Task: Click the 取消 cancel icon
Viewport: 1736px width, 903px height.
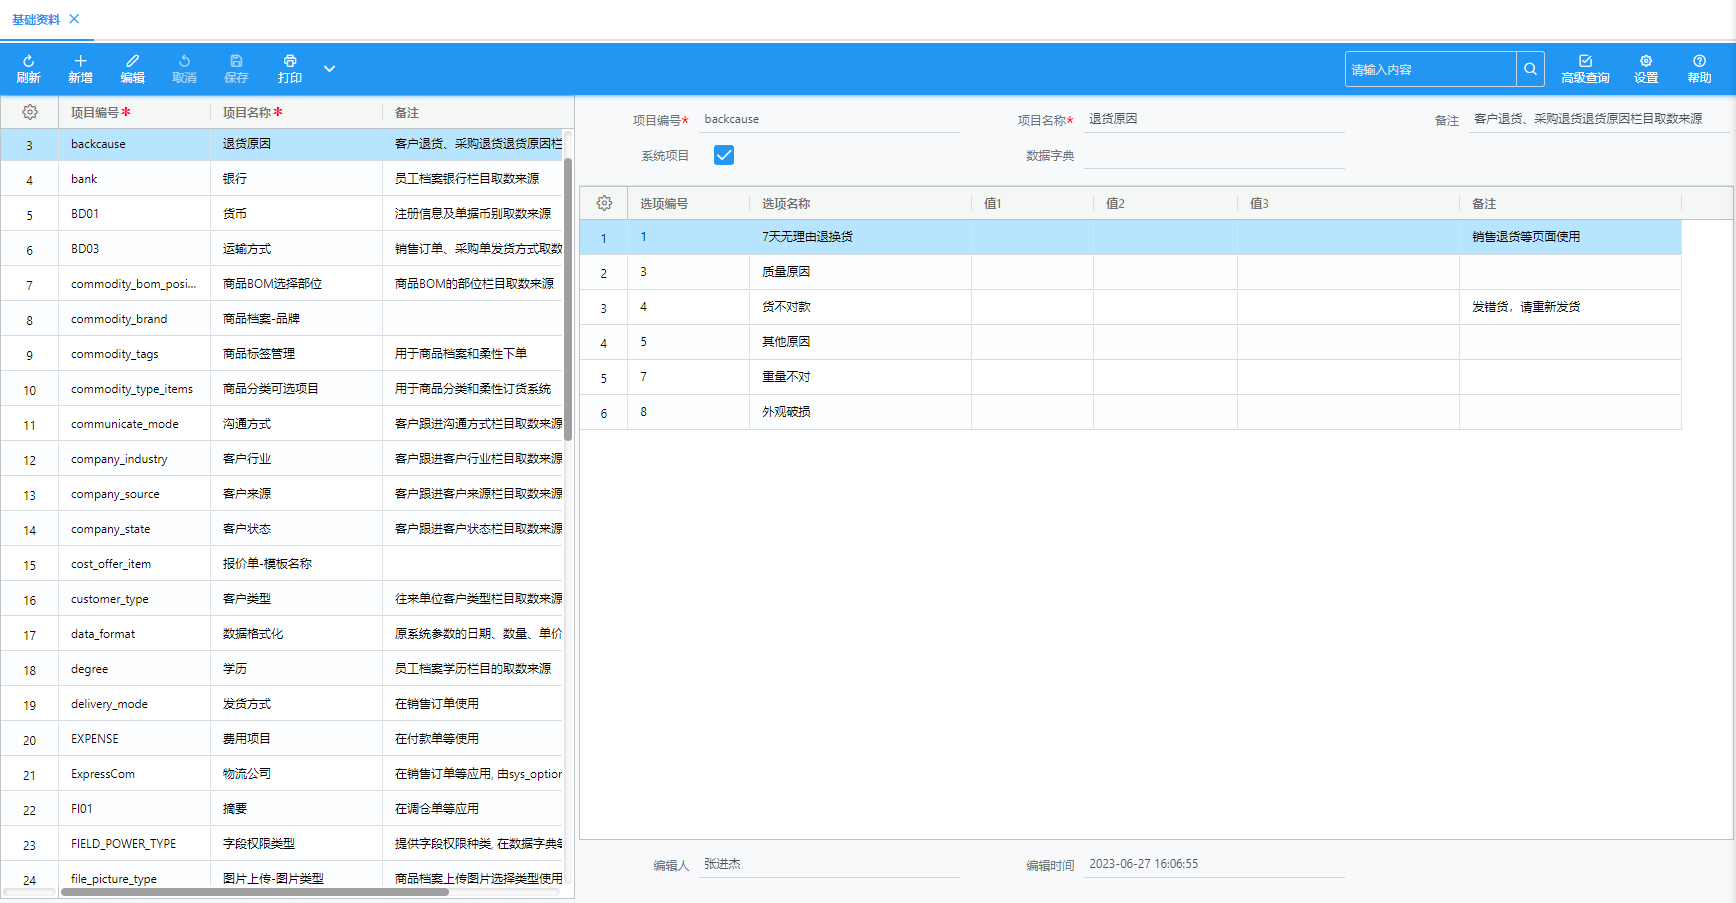Action: pos(184,68)
